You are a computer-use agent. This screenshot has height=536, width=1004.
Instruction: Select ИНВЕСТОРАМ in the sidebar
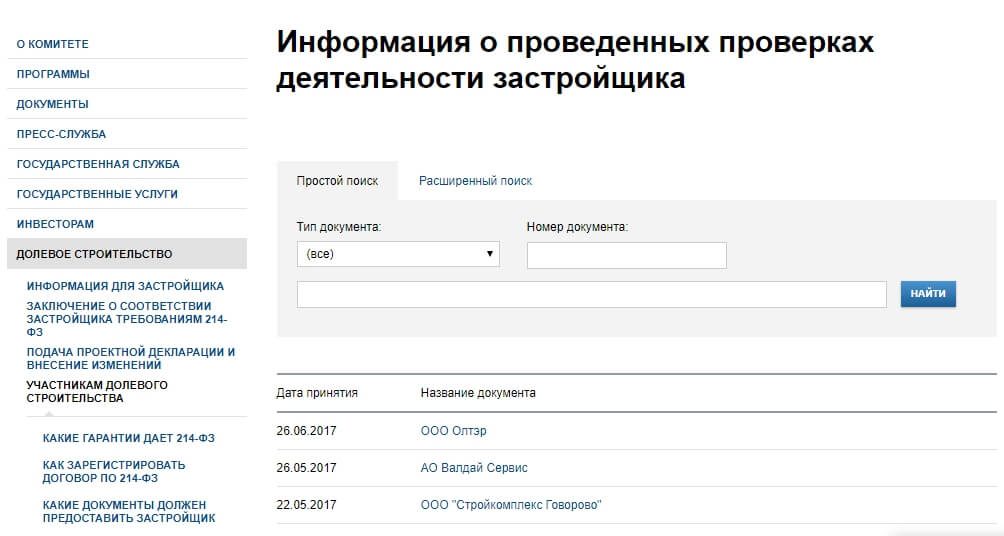(55, 225)
